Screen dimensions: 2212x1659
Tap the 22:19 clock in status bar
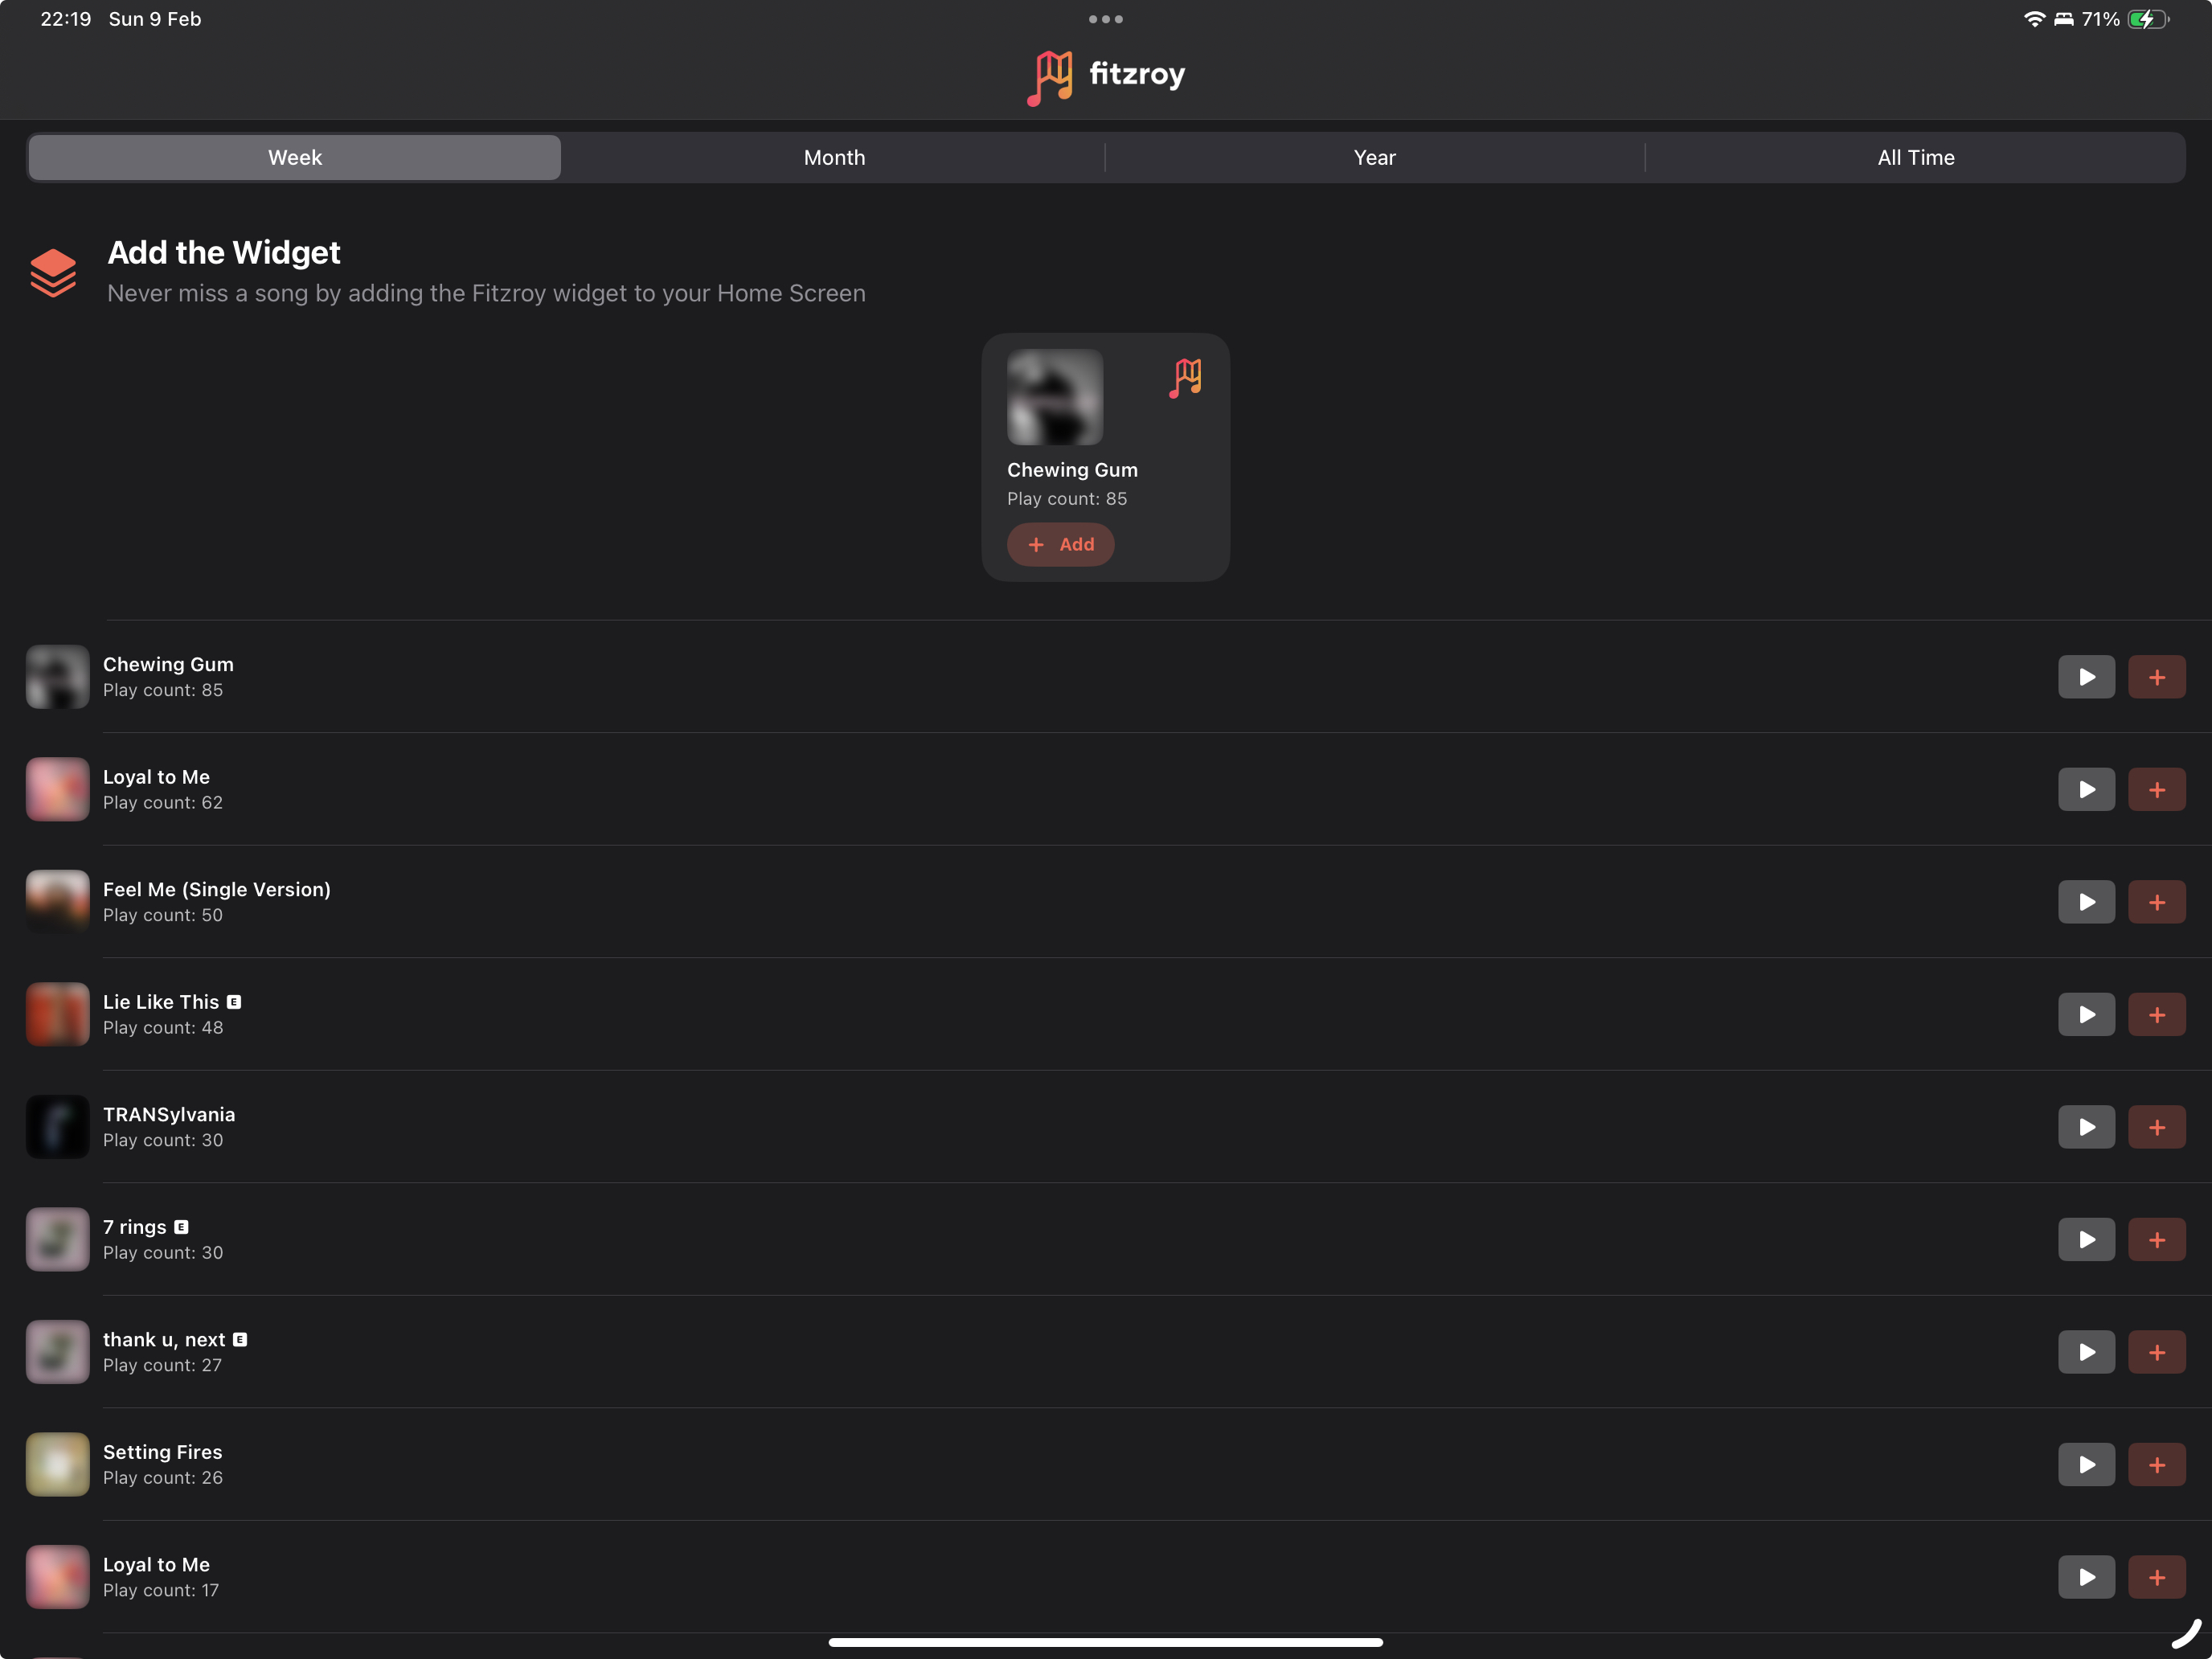66,19
